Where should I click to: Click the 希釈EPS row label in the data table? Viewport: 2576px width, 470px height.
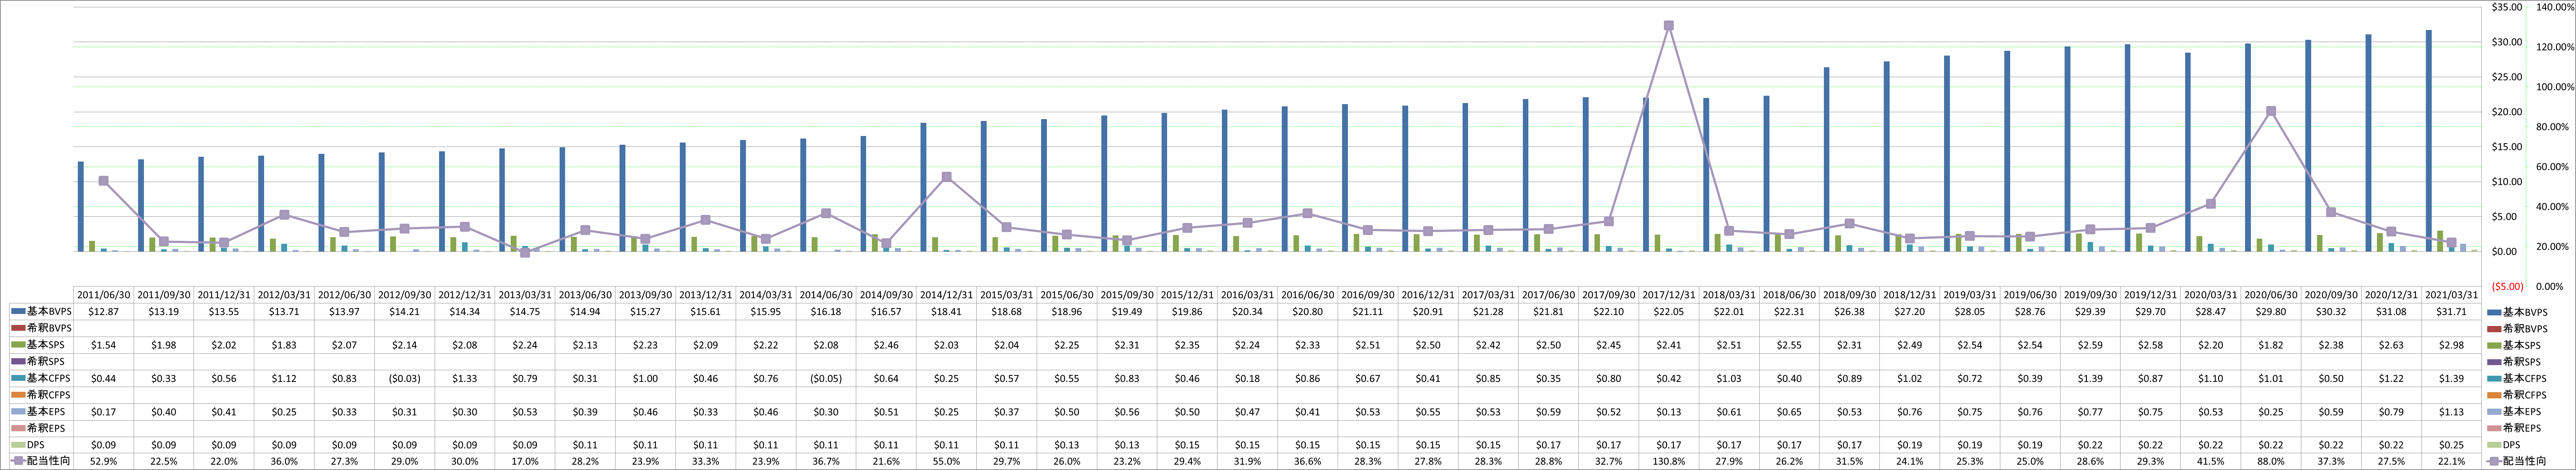point(46,428)
